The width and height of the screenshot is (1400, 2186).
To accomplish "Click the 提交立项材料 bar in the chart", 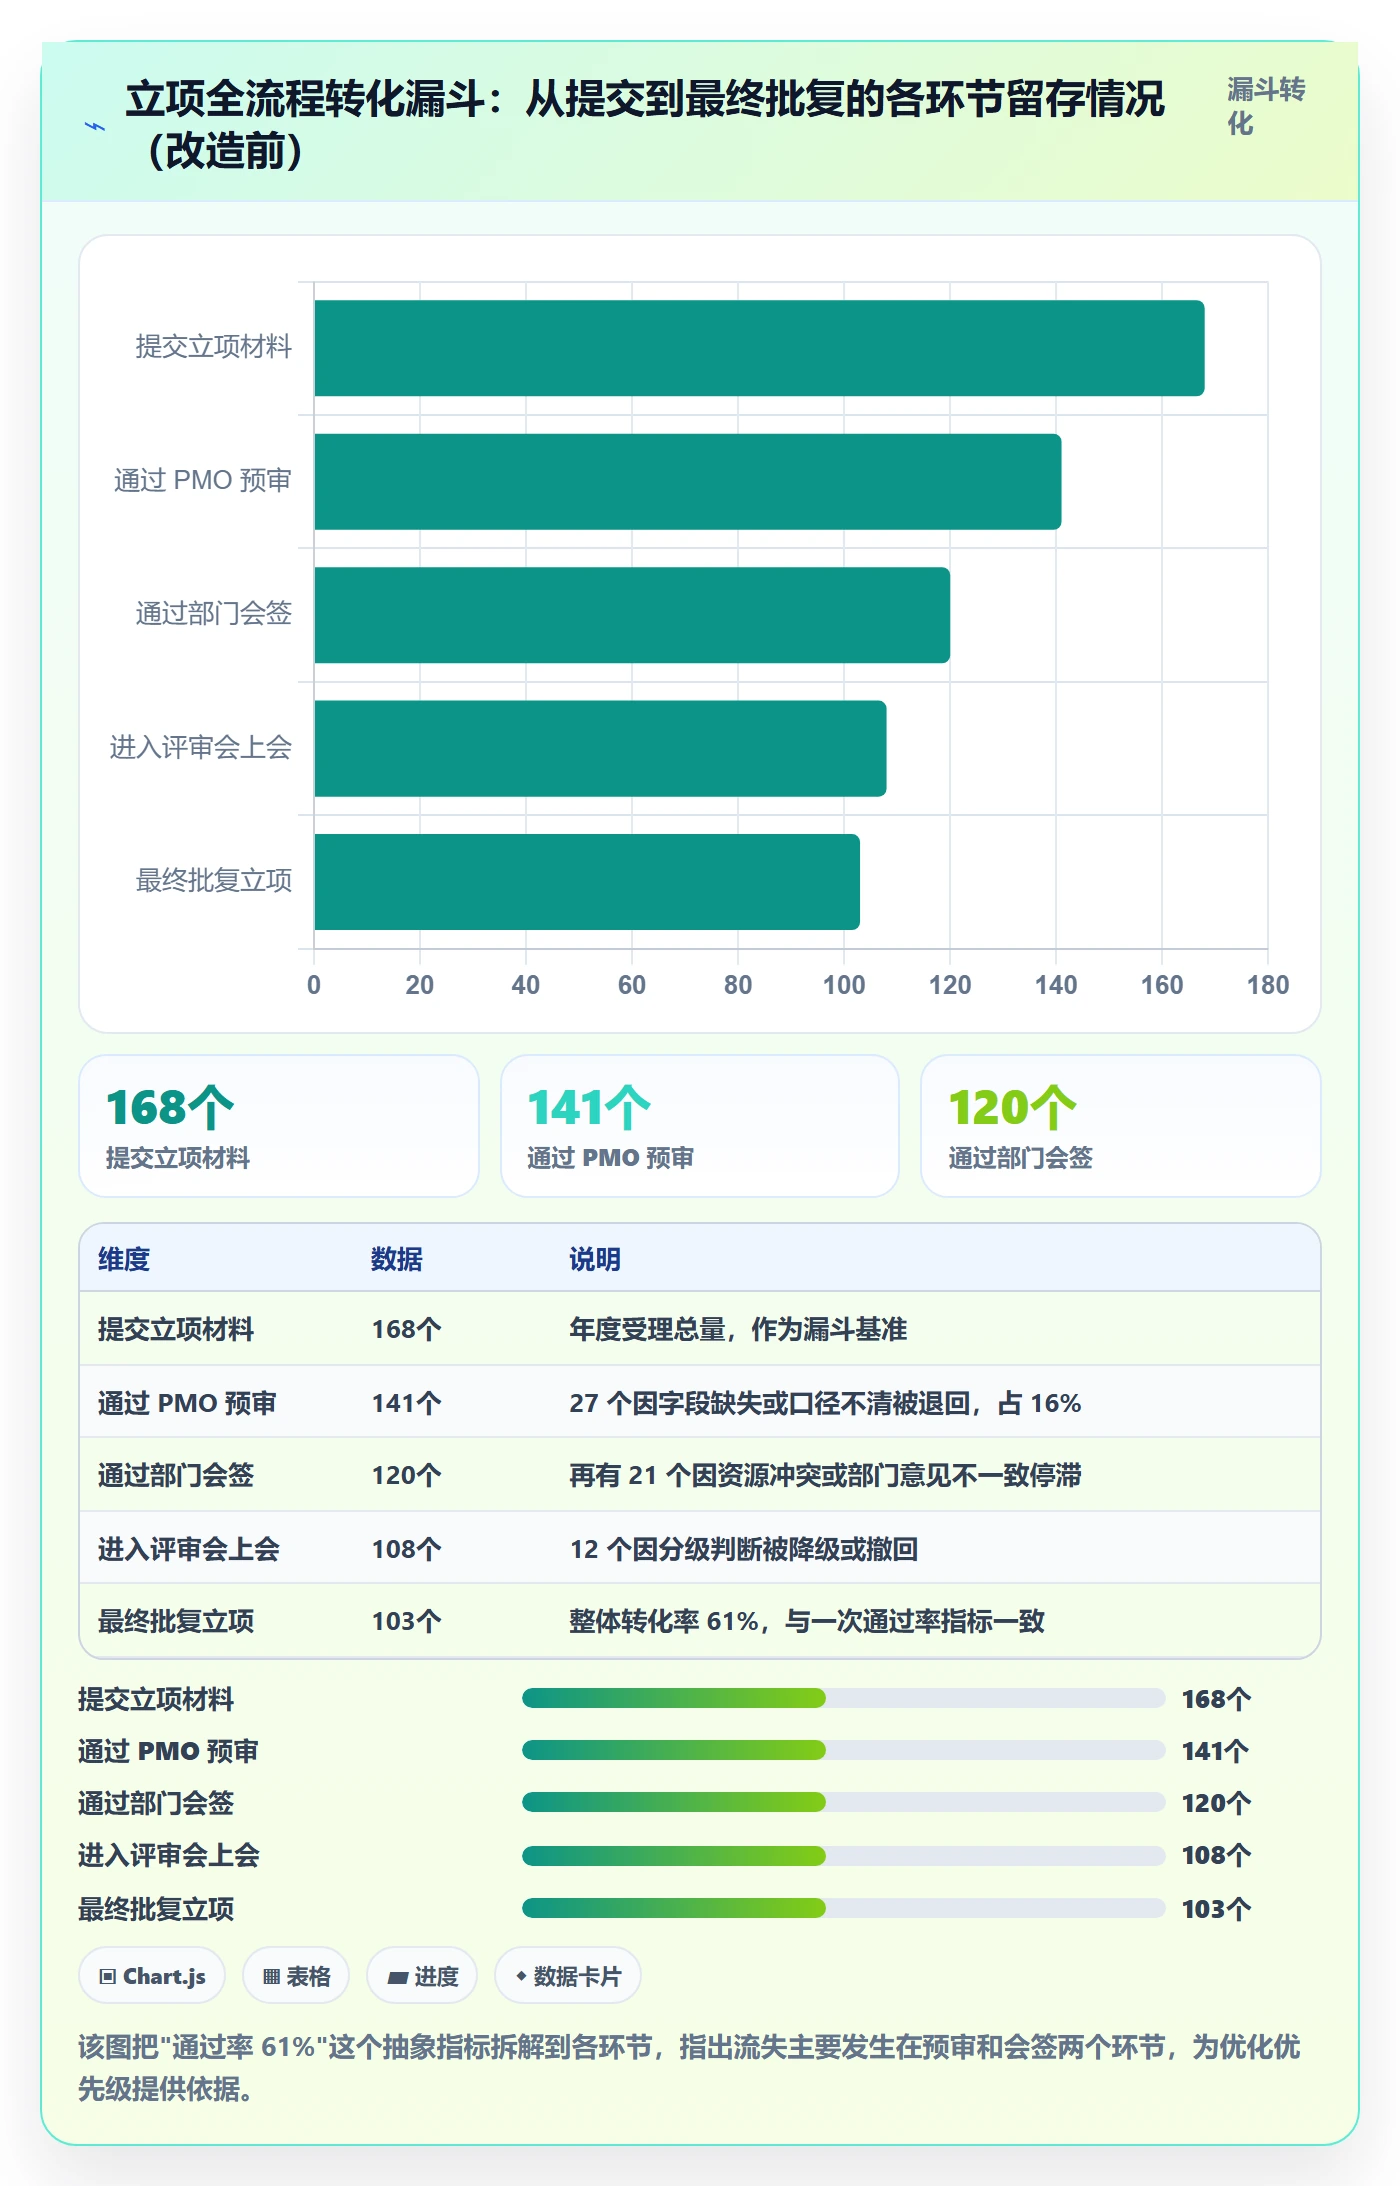I will [x=759, y=348].
